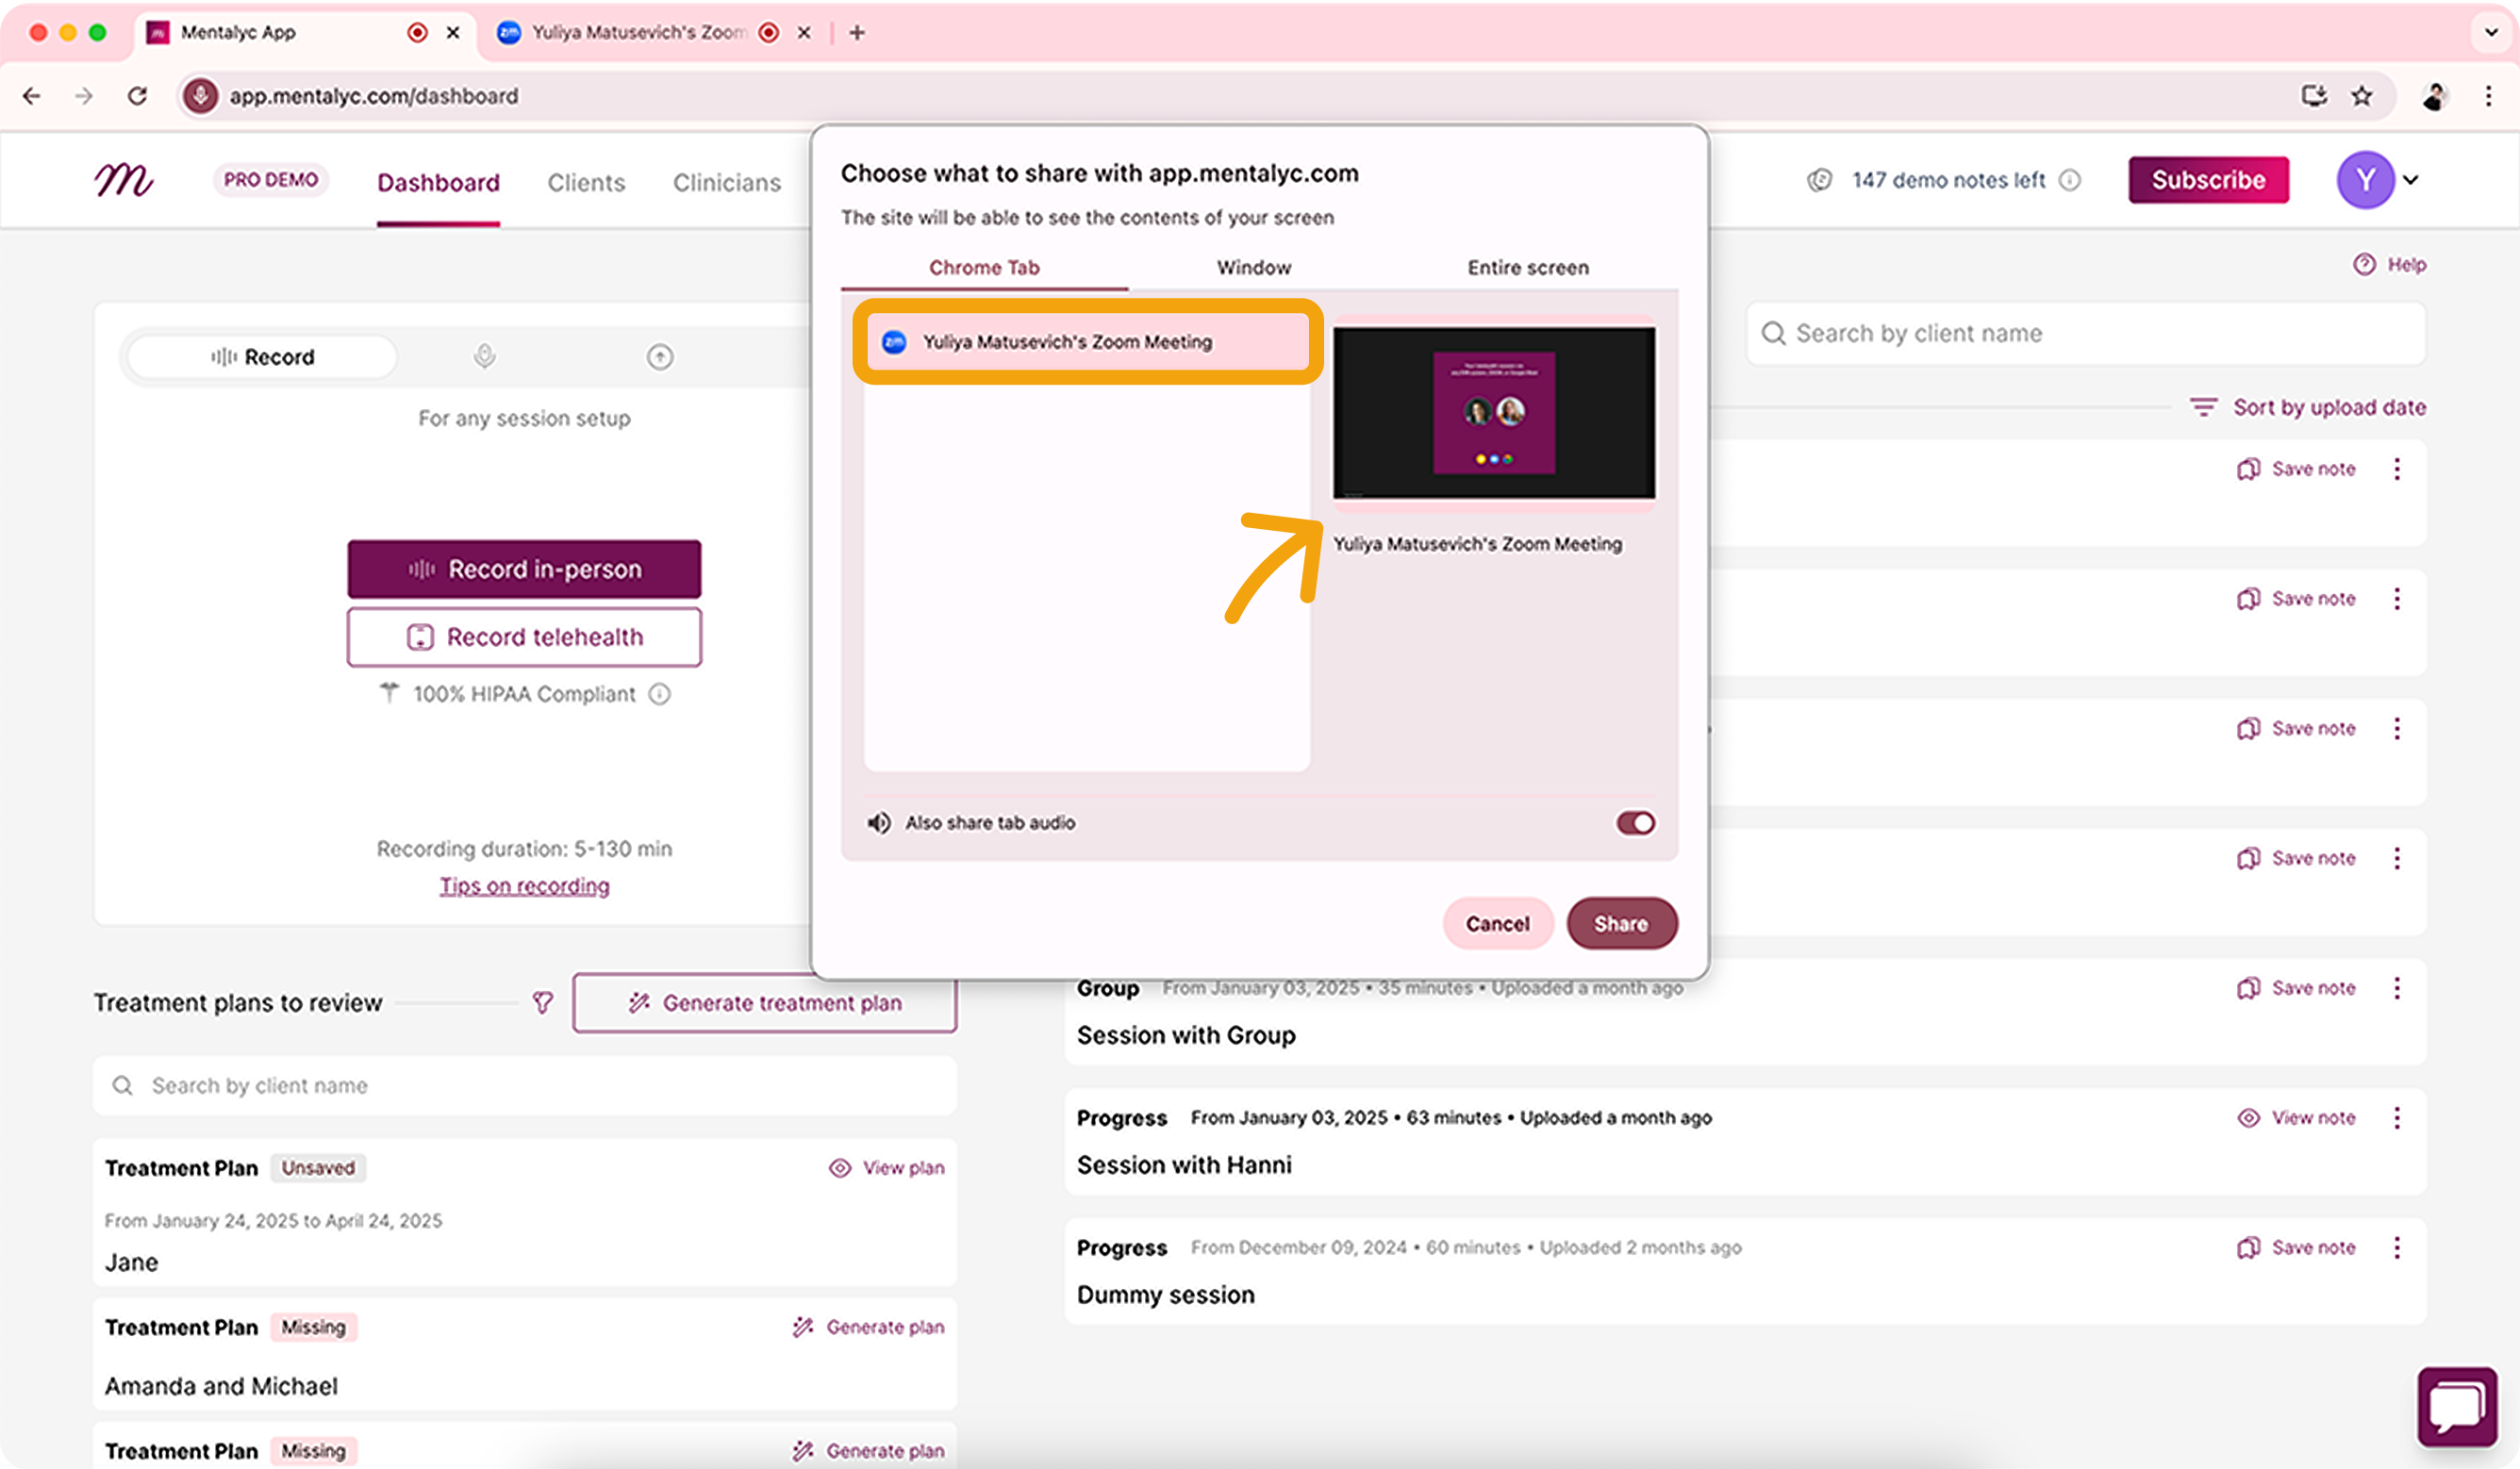Open three-dot menu for Session with Hanni
Image resolution: width=2520 pixels, height=1469 pixels.
tap(2396, 1118)
